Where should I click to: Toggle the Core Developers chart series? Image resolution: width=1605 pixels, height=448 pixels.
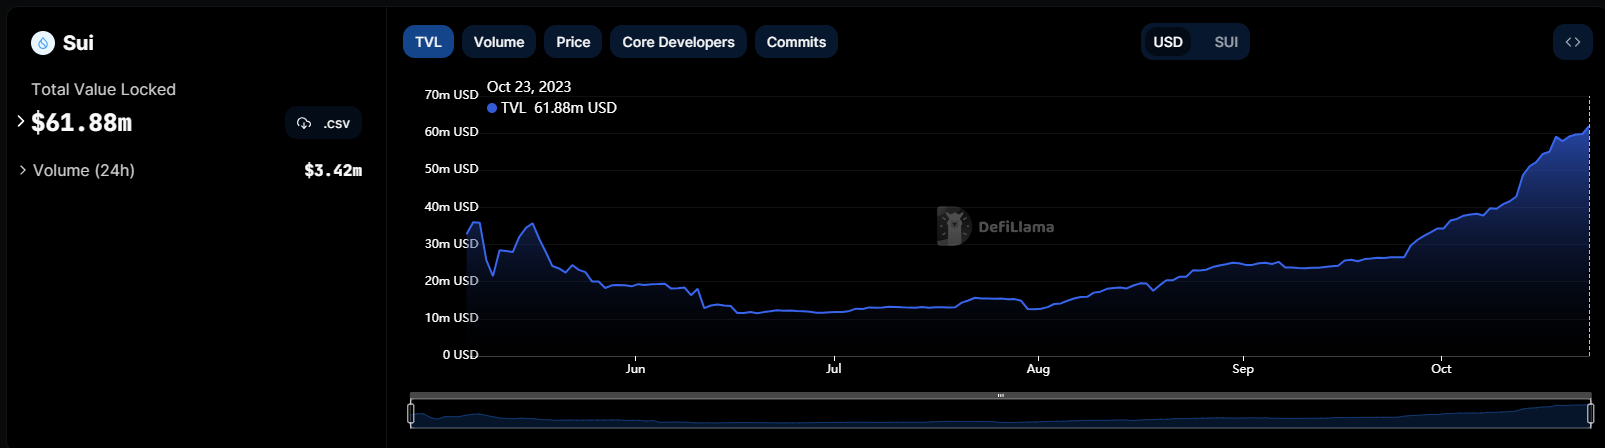click(678, 42)
